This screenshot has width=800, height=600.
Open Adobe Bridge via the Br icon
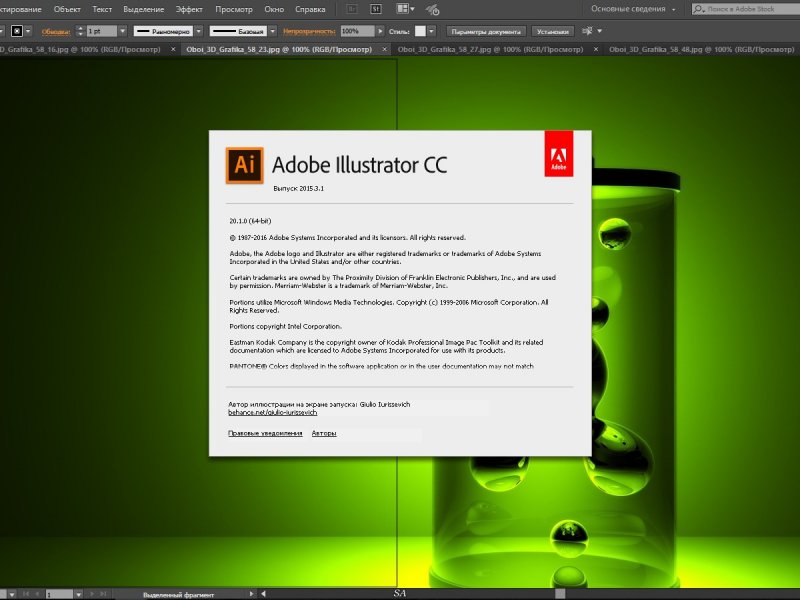[x=352, y=9]
